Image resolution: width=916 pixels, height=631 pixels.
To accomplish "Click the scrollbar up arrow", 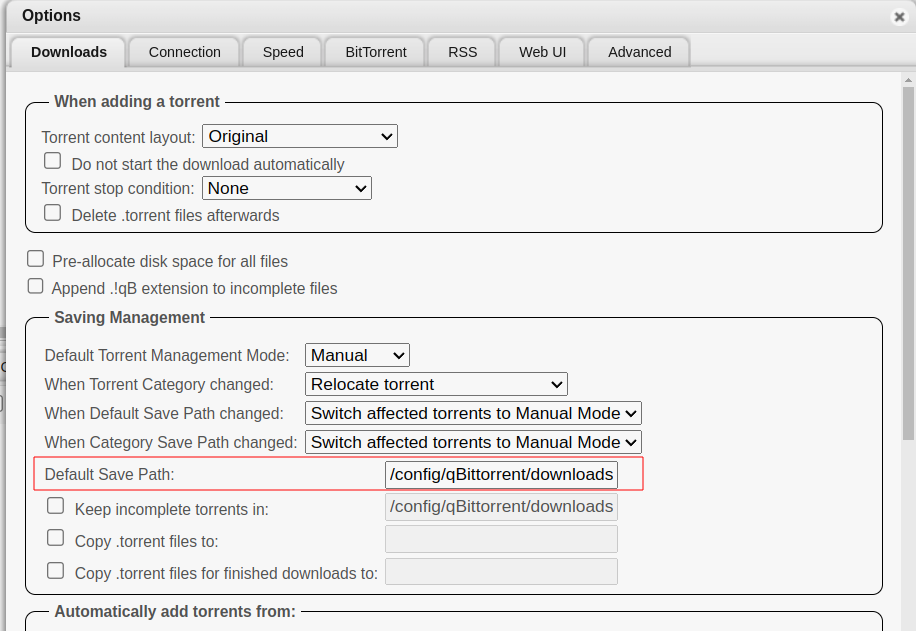I will tap(908, 80).
